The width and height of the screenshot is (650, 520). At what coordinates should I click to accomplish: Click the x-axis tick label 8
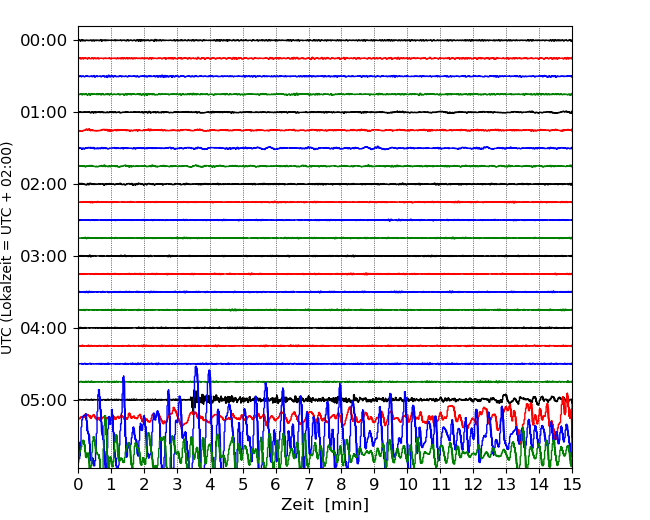click(342, 484)
